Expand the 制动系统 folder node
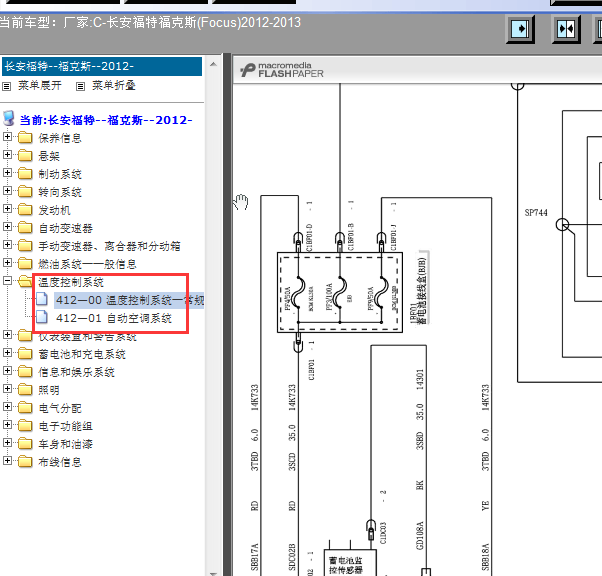The image size is (602, 576). point(7,173)
